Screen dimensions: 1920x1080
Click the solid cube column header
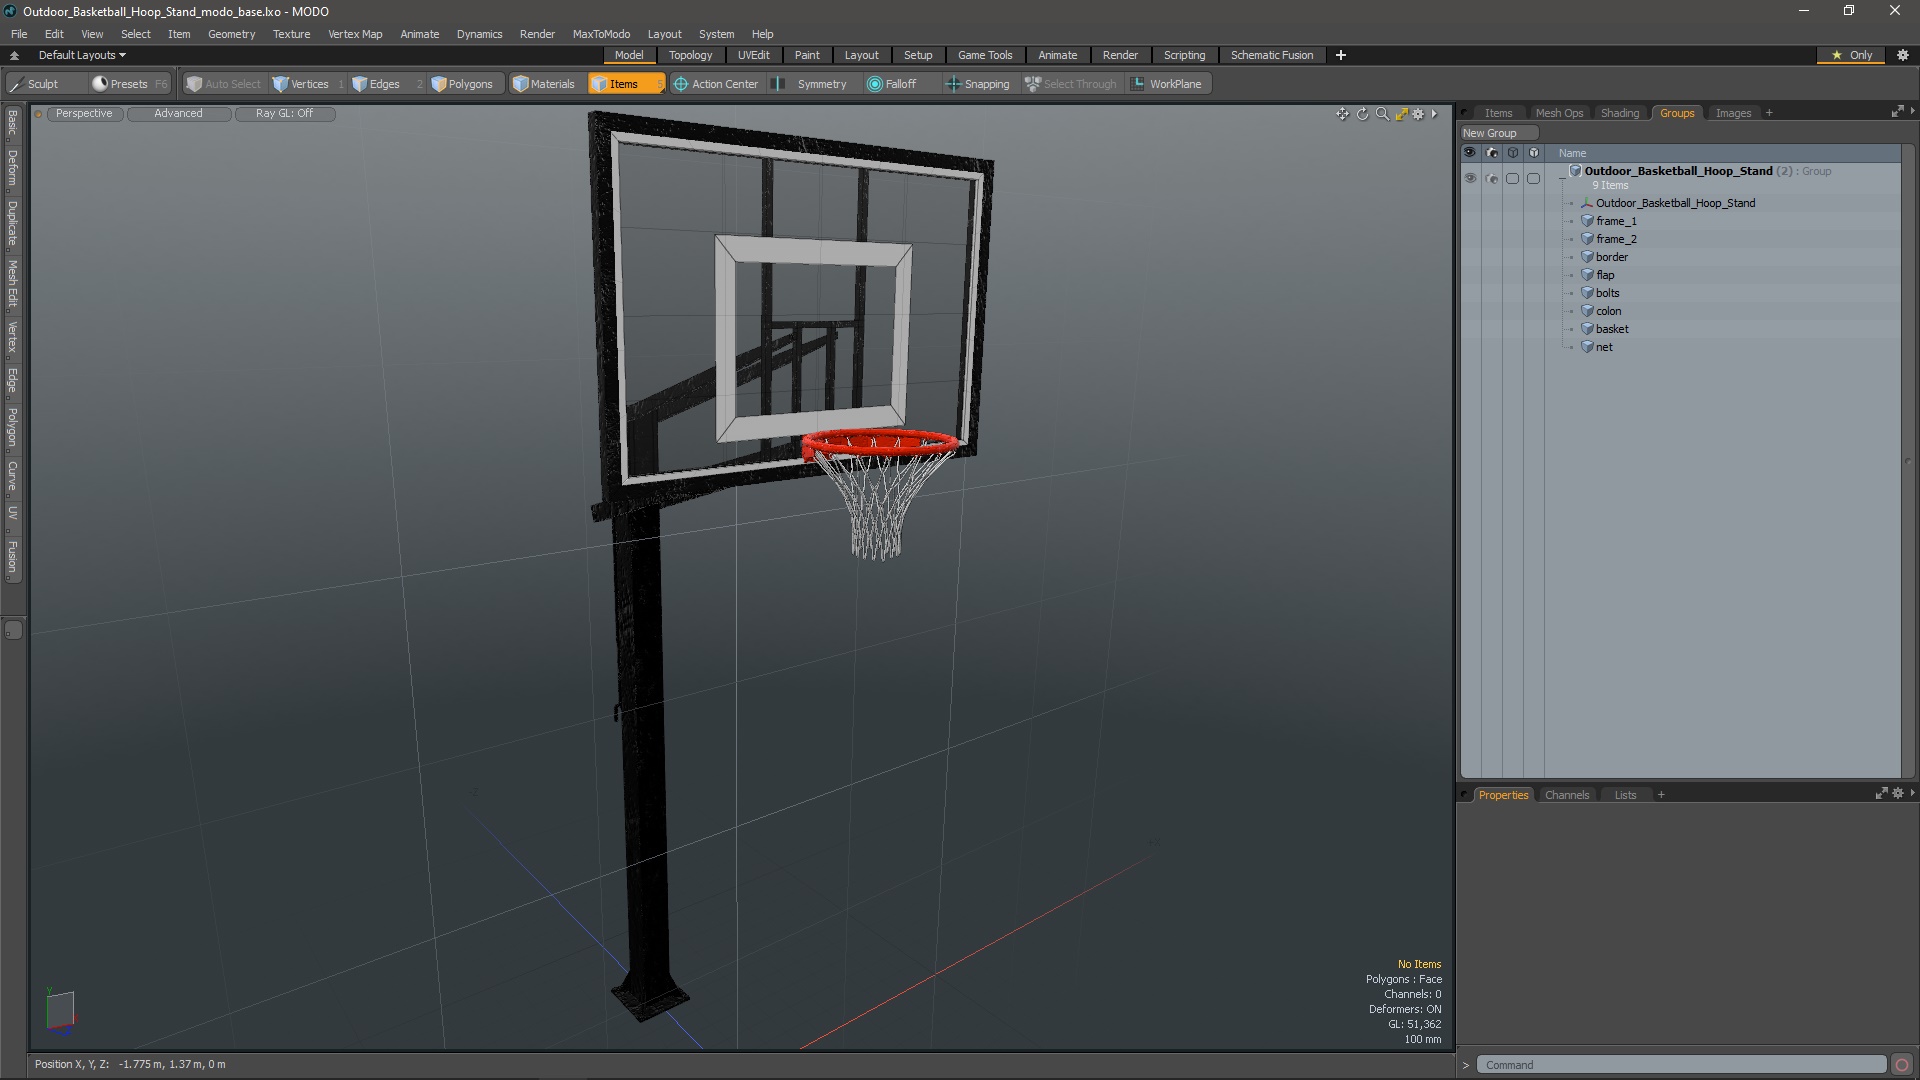coord(1534,153)
